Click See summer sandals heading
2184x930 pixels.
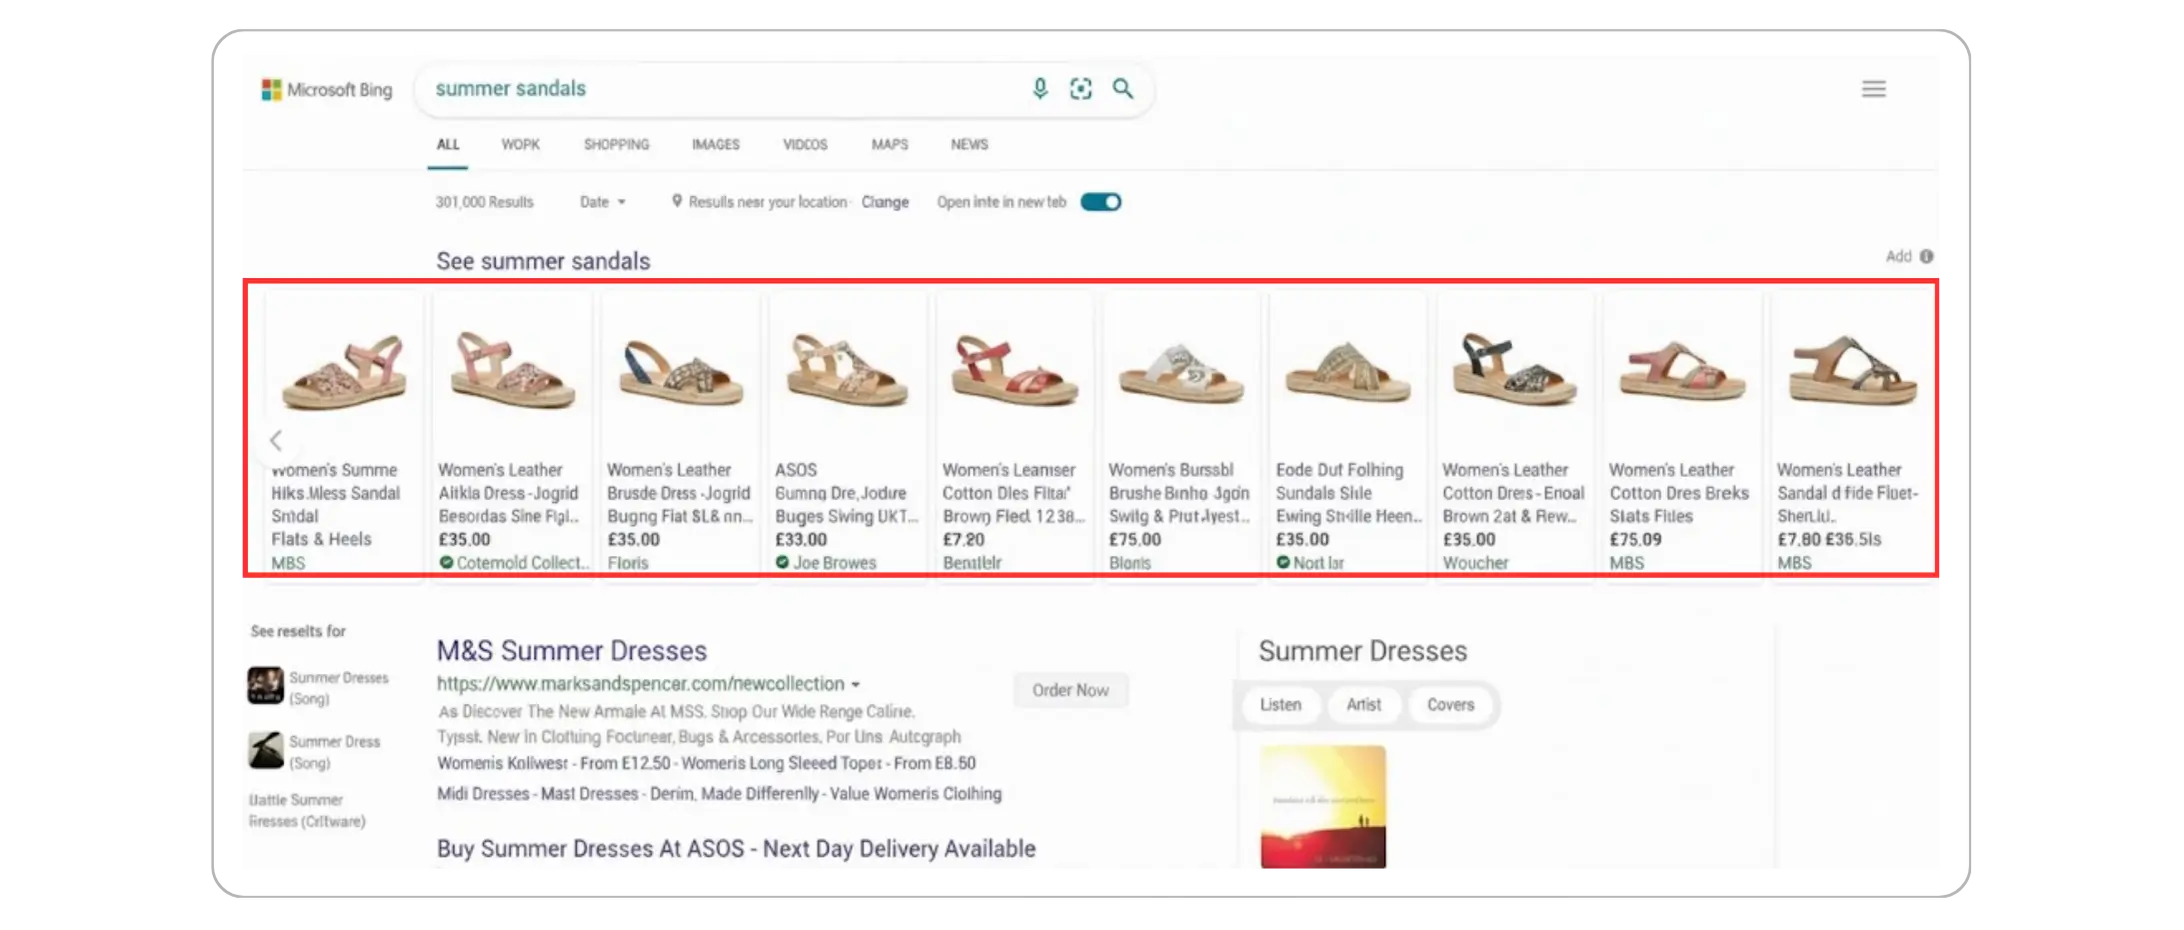543,261
